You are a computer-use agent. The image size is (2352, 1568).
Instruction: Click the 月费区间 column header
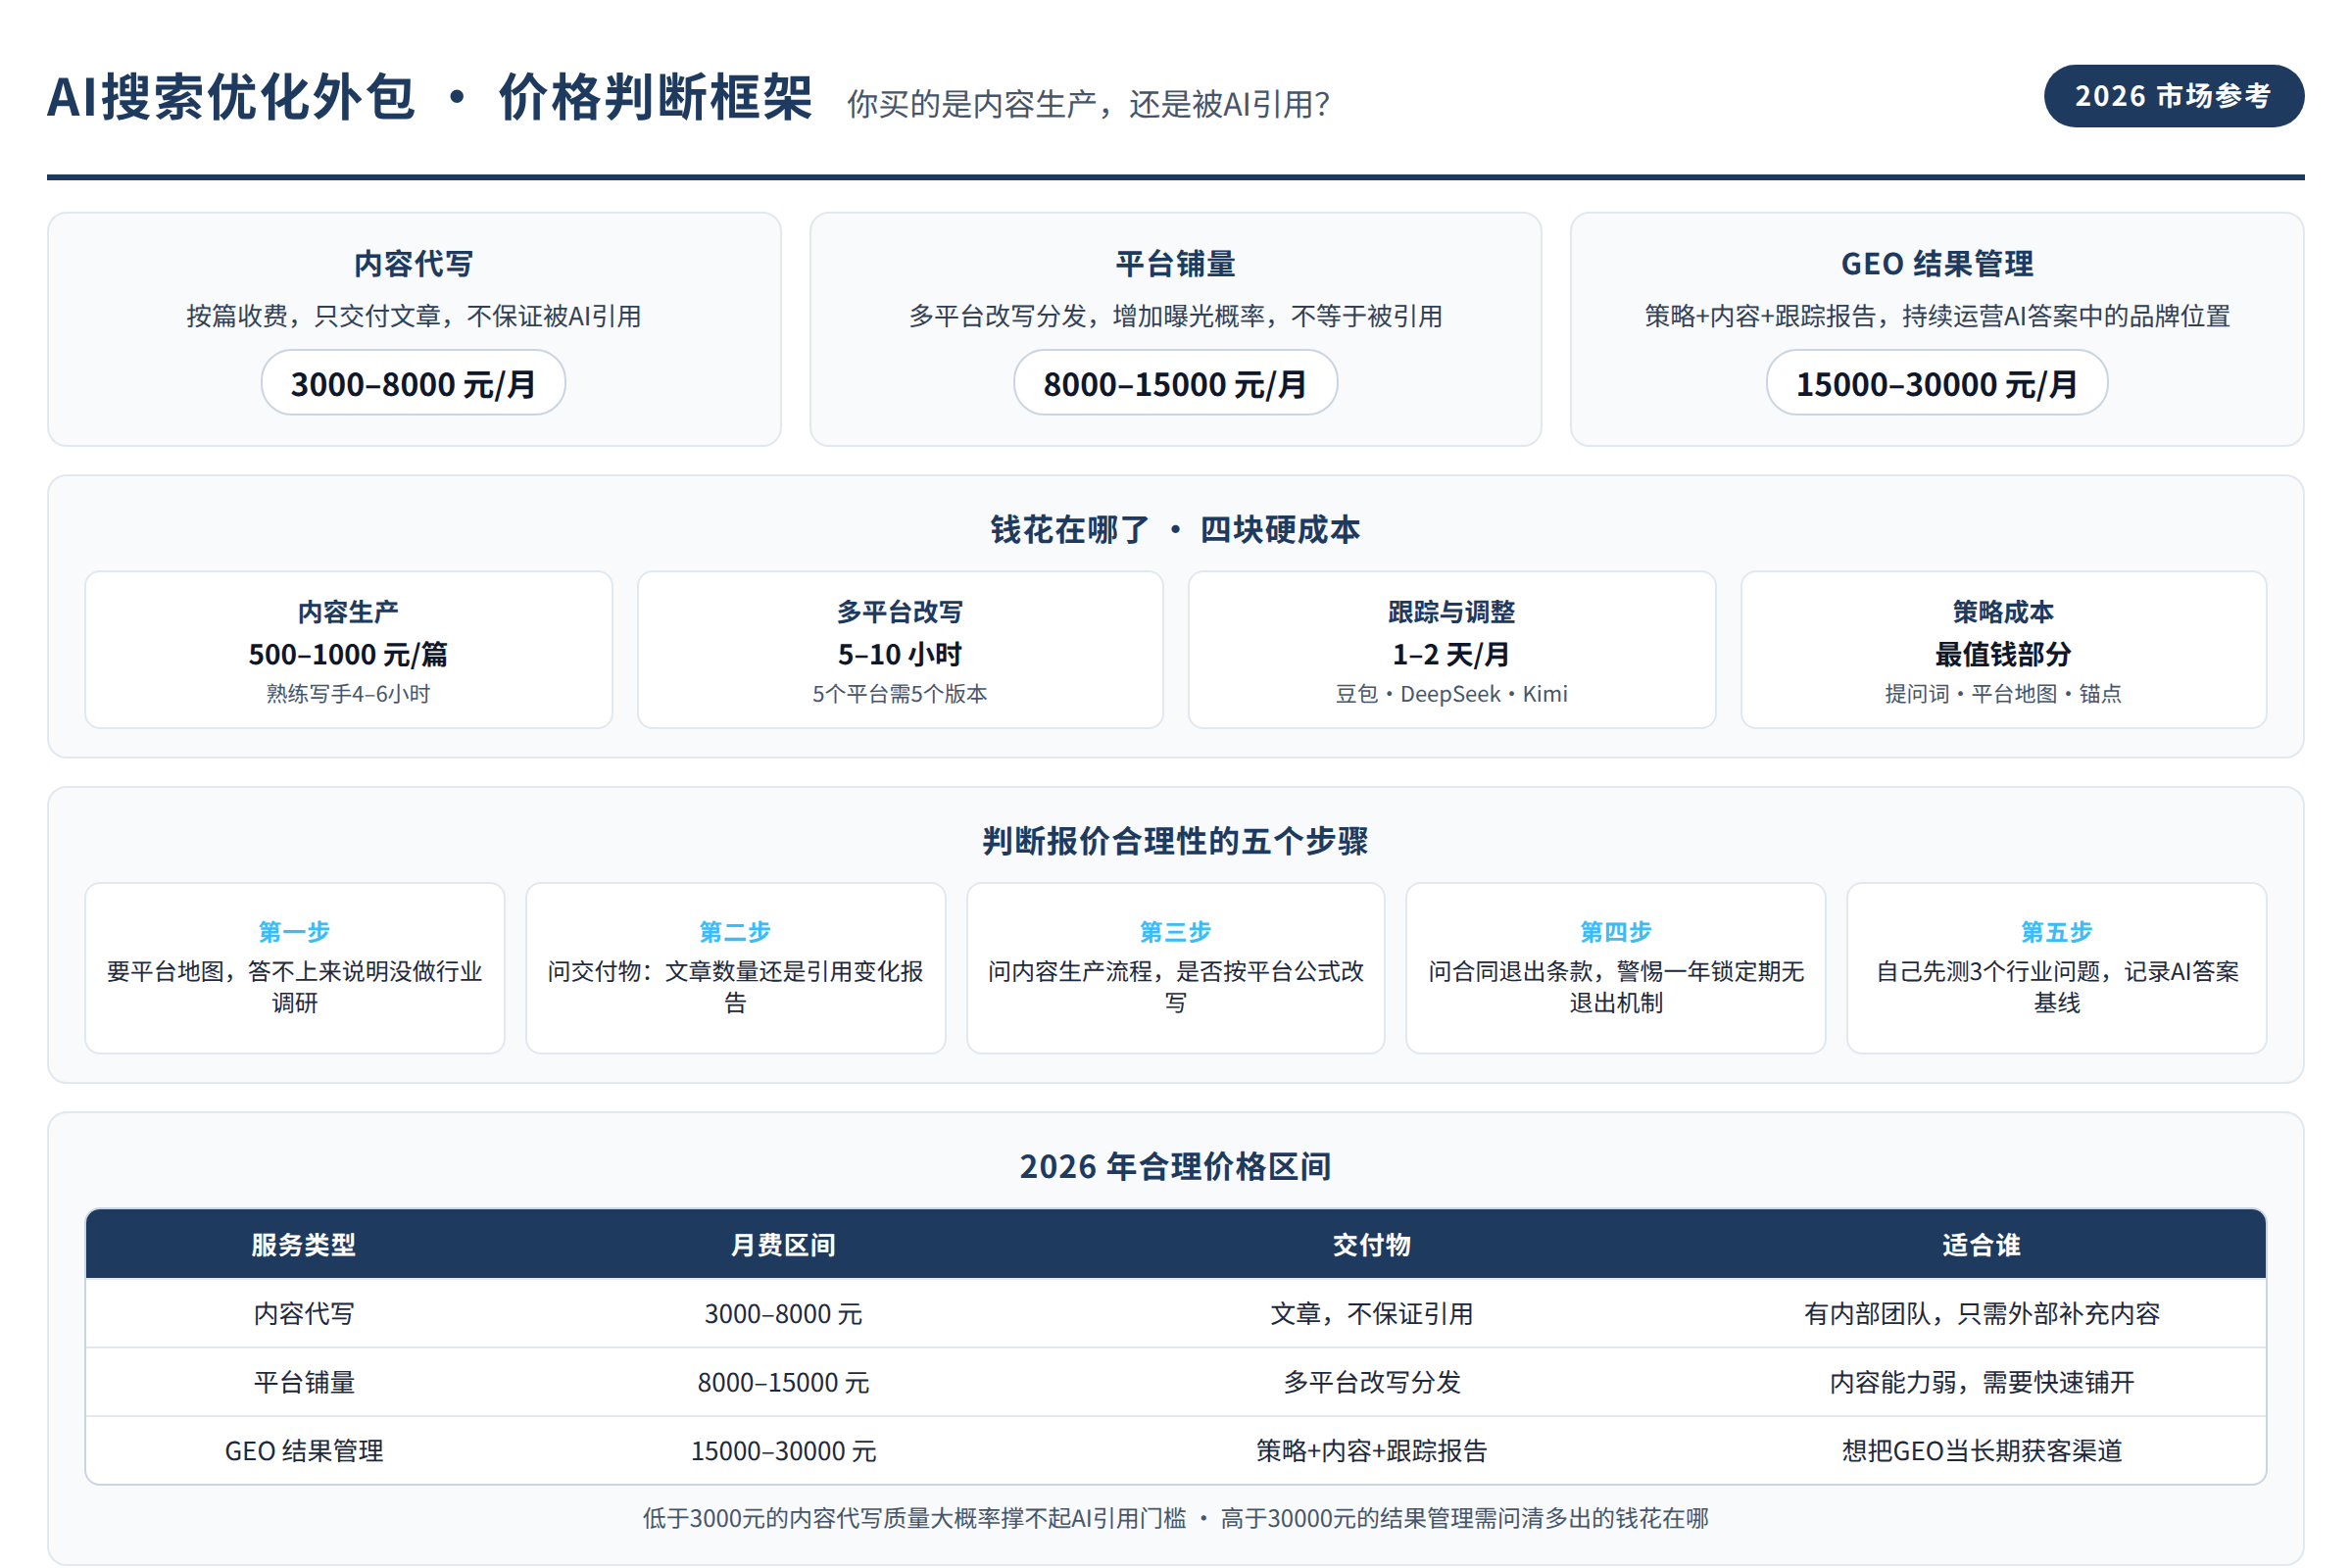point(783,1245)
